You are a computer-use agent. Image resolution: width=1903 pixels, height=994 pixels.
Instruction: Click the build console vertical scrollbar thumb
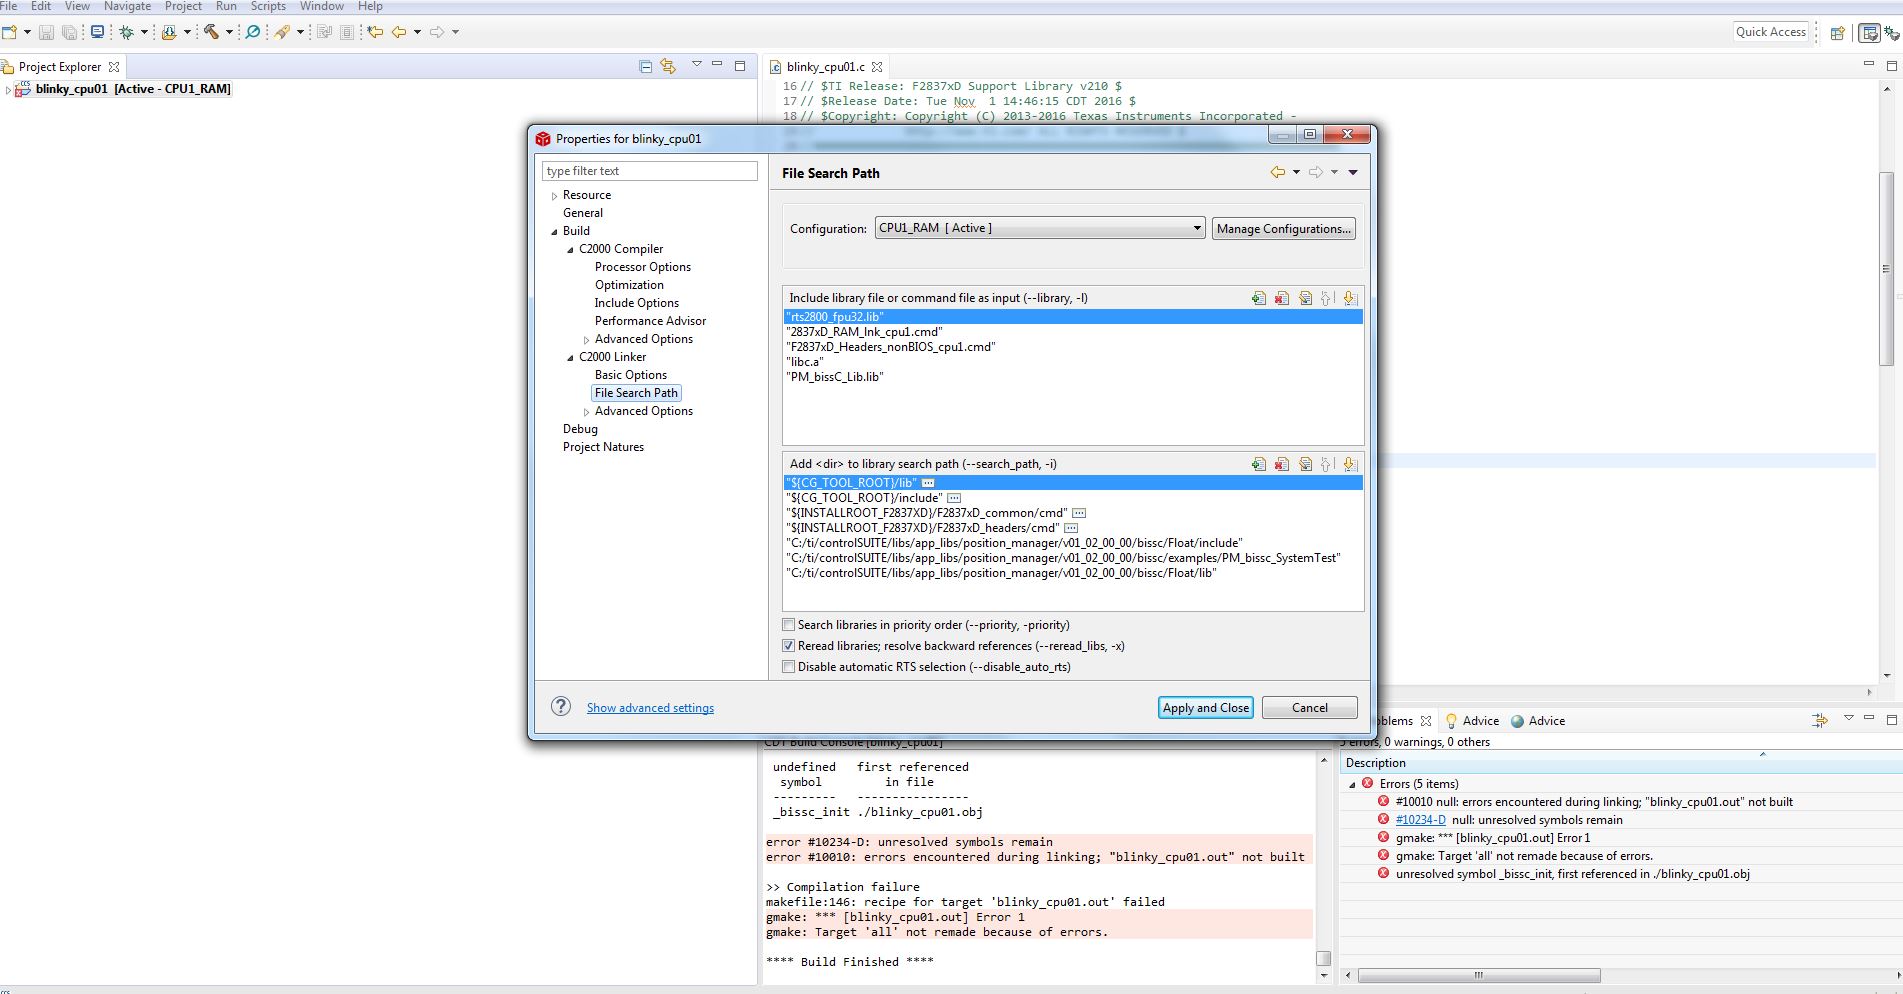coord(1323,957)
